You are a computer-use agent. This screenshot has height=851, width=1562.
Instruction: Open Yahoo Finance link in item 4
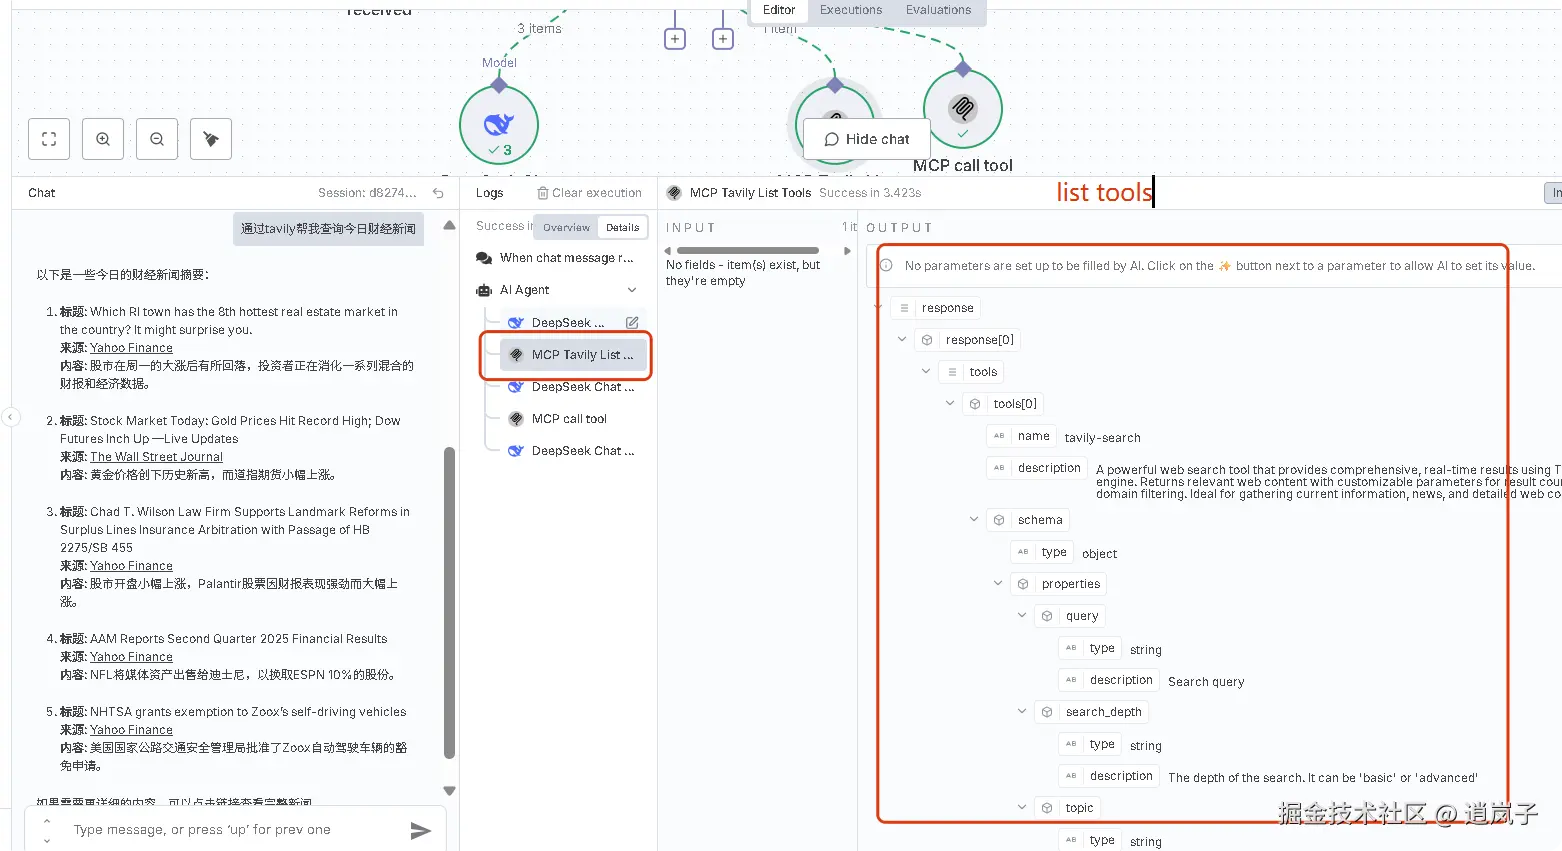[x=131, y=657]
